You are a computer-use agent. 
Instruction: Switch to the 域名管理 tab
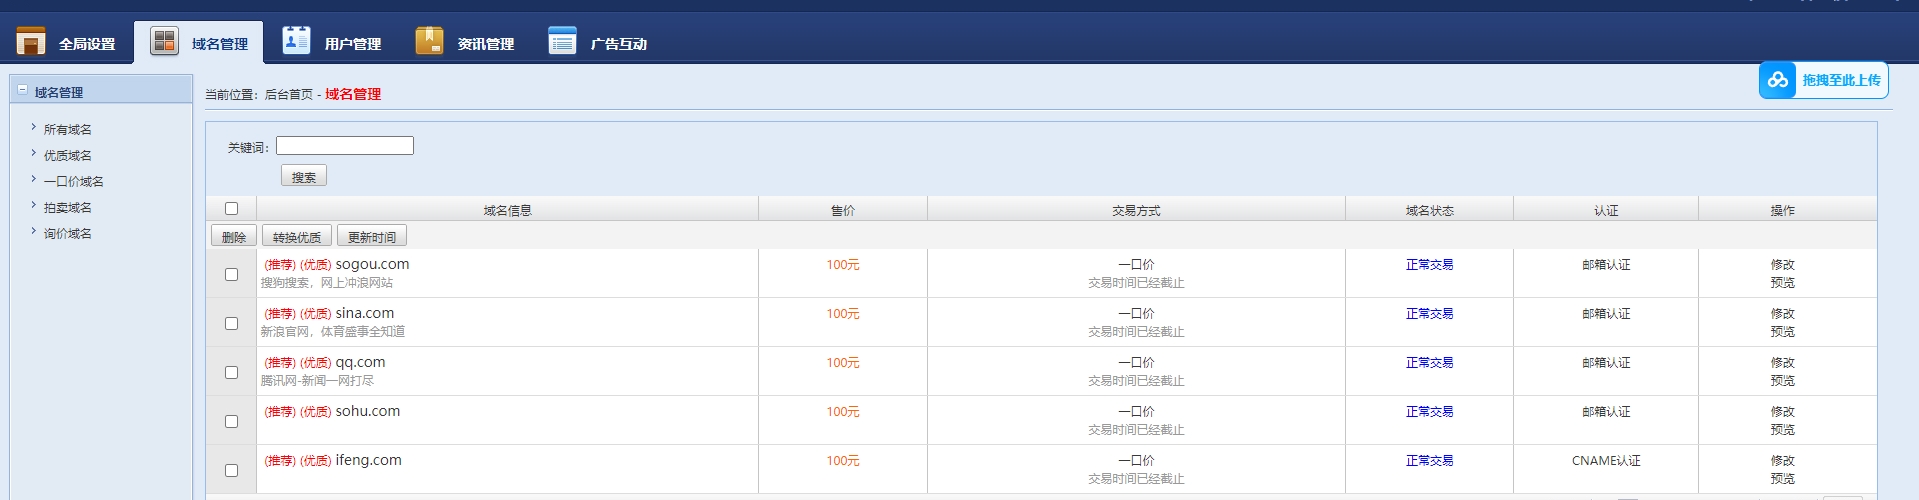(x=199, y=42)
